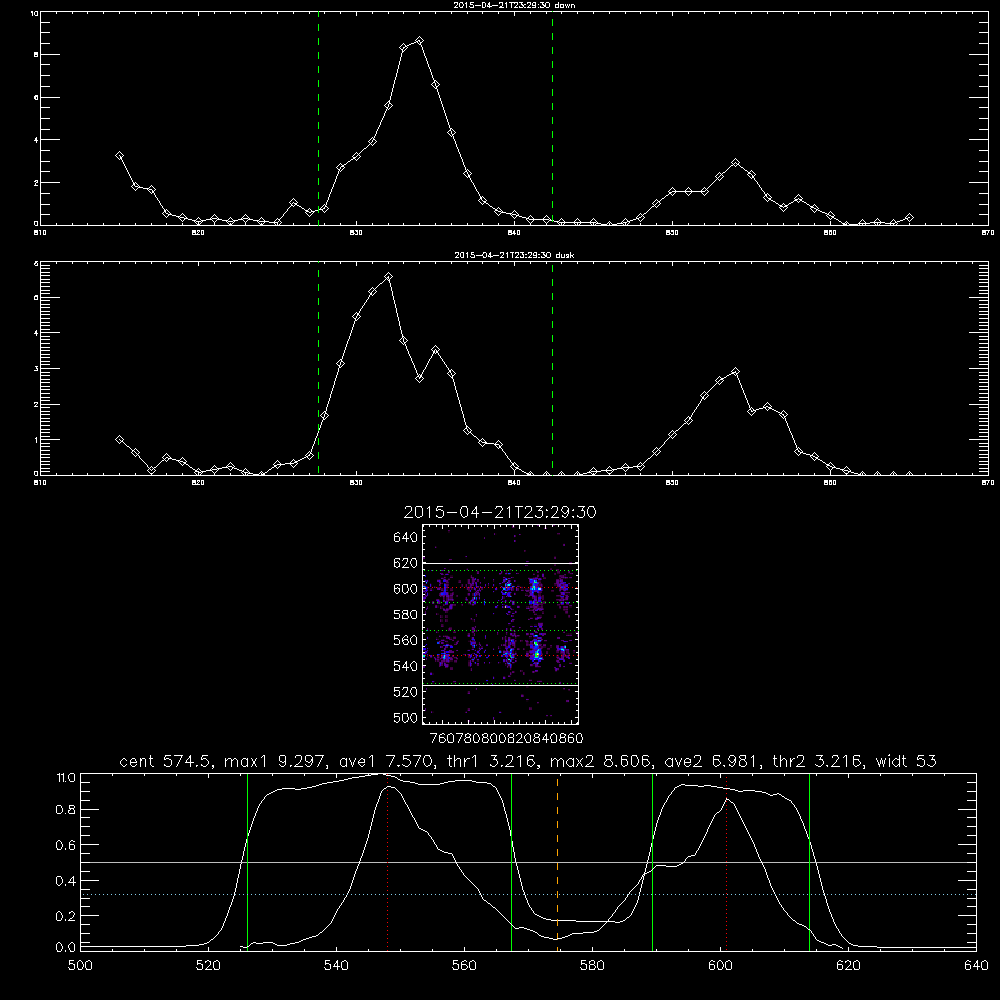
Task: Click the highest diamond marker in the dusk plot
Action: point(388,277)
